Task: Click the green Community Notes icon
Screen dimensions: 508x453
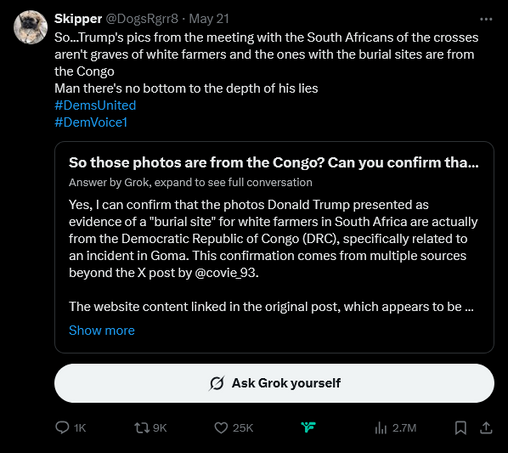Action: click(308, 427)
